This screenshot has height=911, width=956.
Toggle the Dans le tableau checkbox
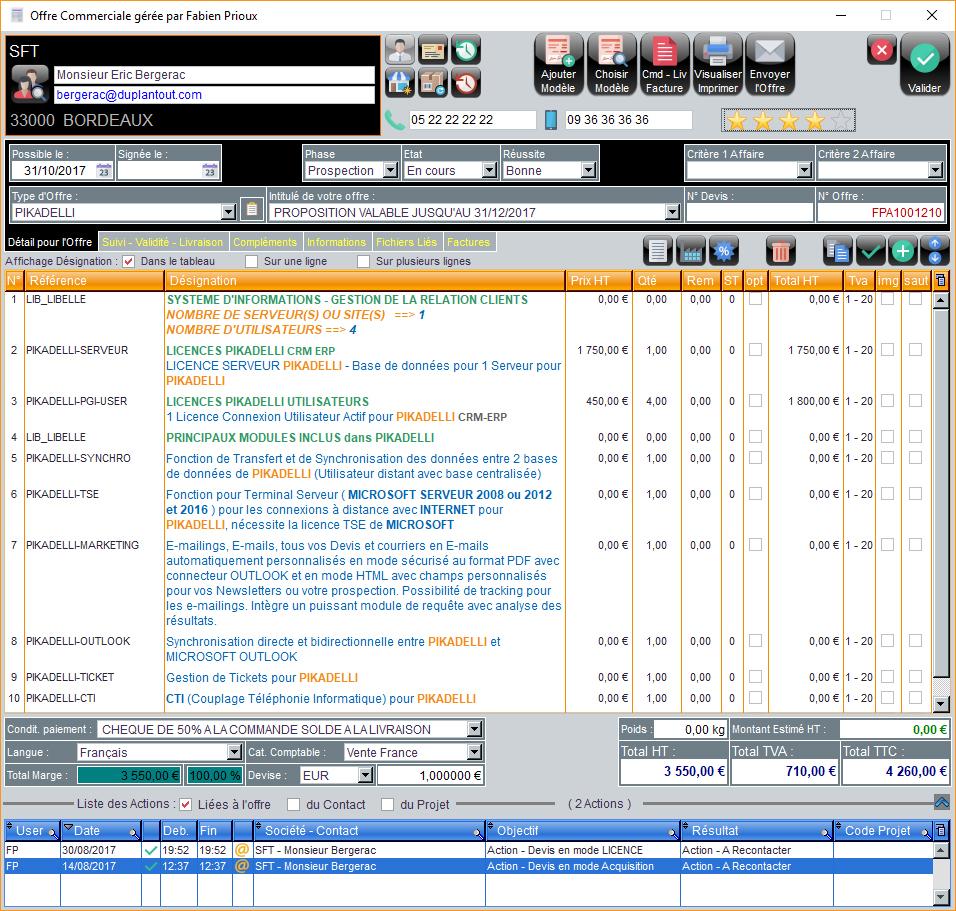click(129, 262)
